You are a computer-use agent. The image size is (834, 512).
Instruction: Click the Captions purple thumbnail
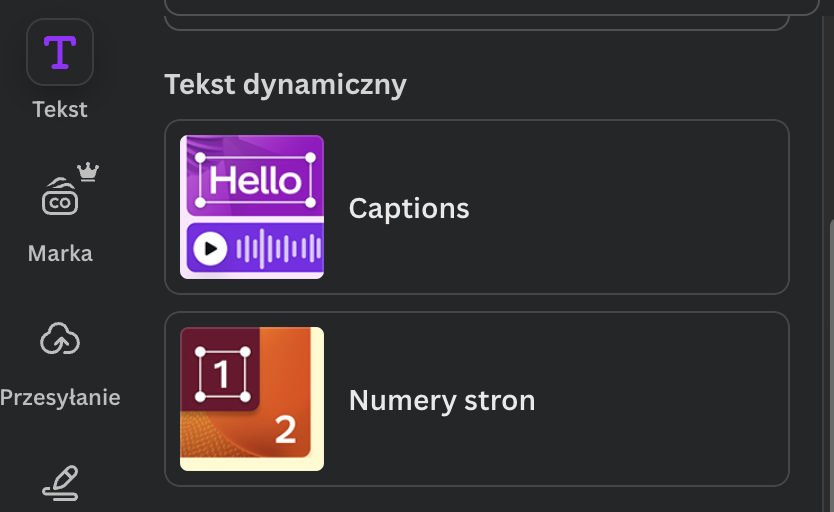click(x=252, y=207)
